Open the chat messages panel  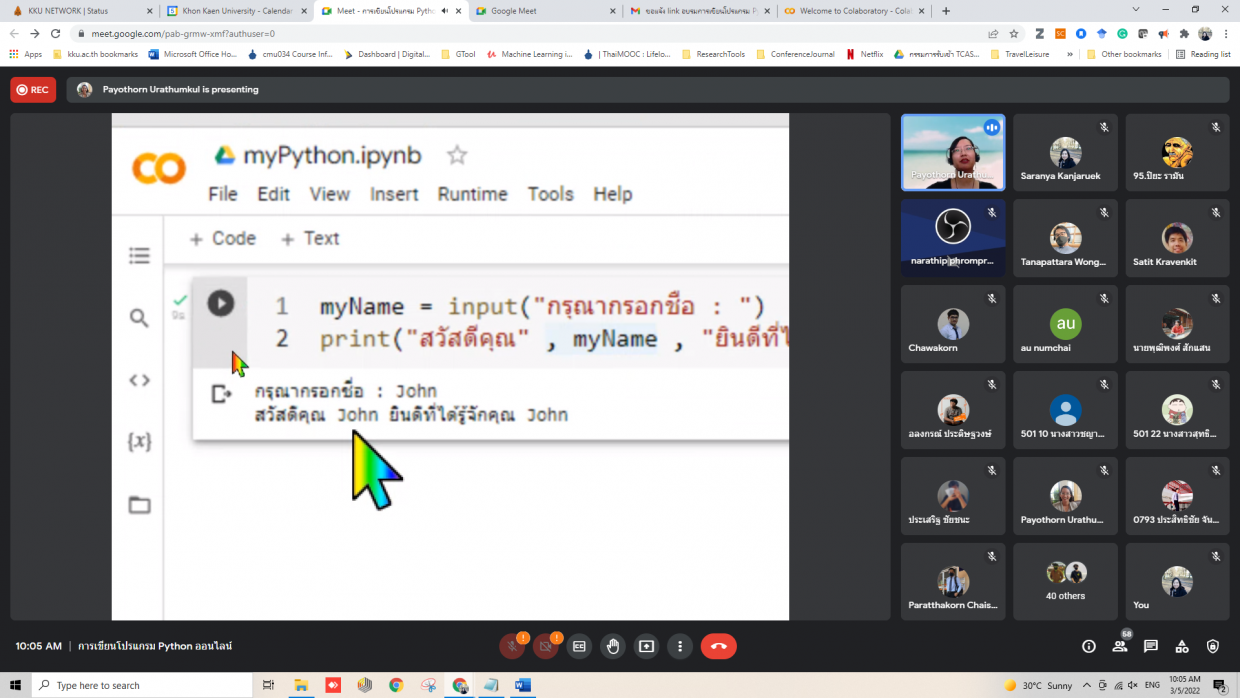pyautogui.click(x=1151, y=646)
